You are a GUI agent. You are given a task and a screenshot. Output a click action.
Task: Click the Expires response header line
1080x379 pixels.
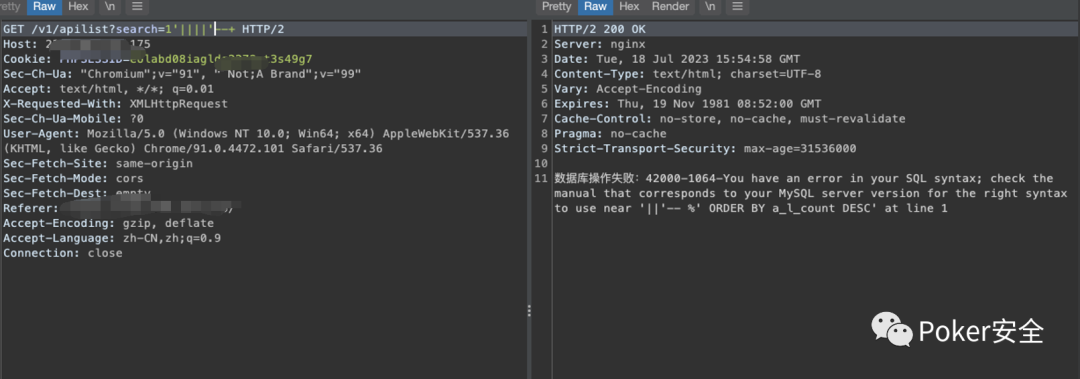(687, 104)
